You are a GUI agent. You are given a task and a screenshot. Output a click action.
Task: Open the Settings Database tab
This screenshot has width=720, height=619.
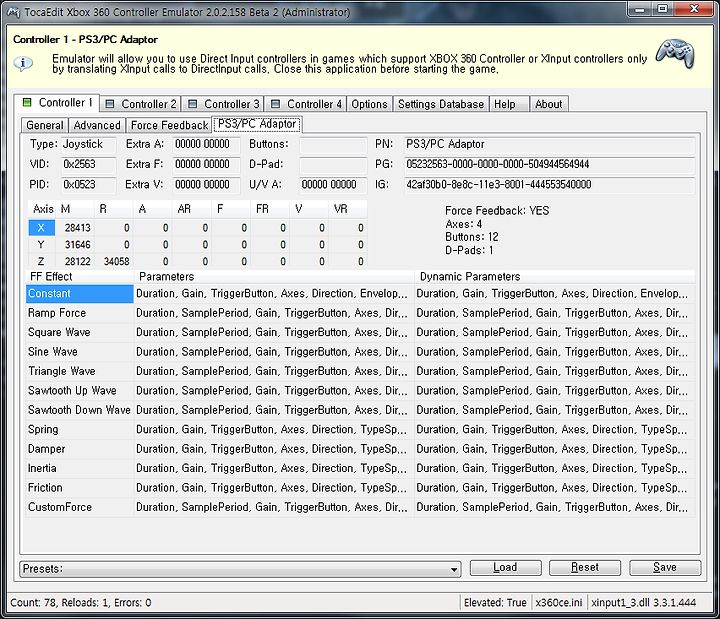[441, 104]
